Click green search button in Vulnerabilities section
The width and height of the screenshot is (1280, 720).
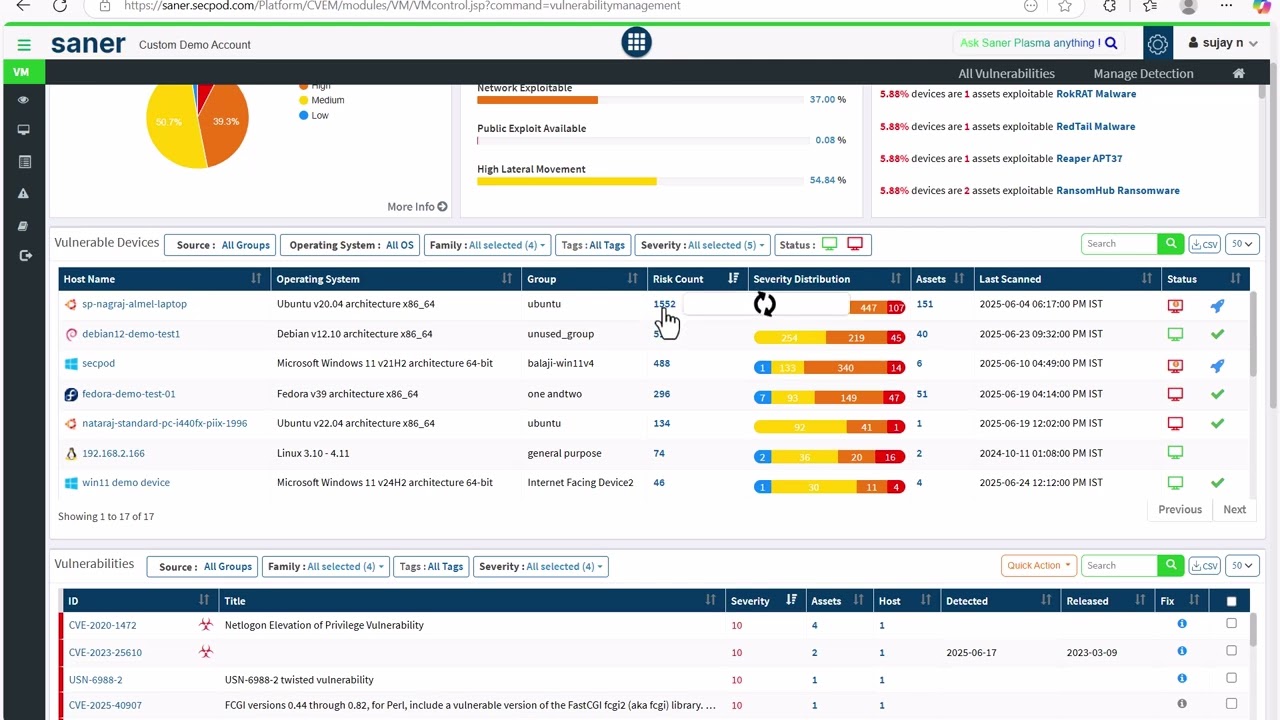(1171, 566)
